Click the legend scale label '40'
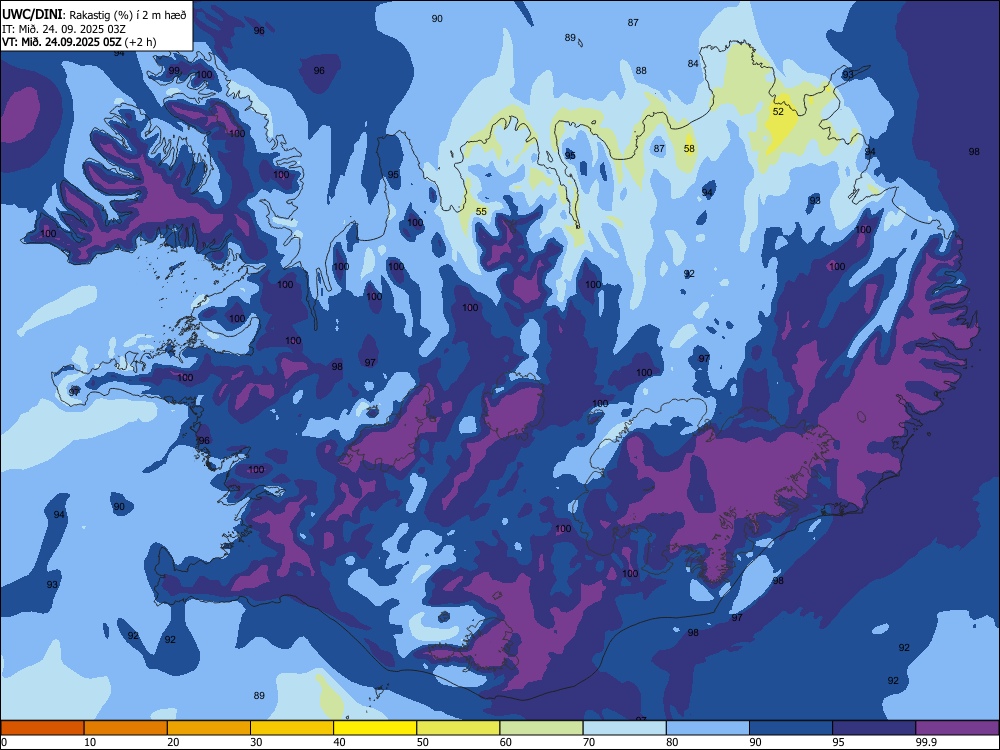The image size is (1000, 750). [339, 742]
